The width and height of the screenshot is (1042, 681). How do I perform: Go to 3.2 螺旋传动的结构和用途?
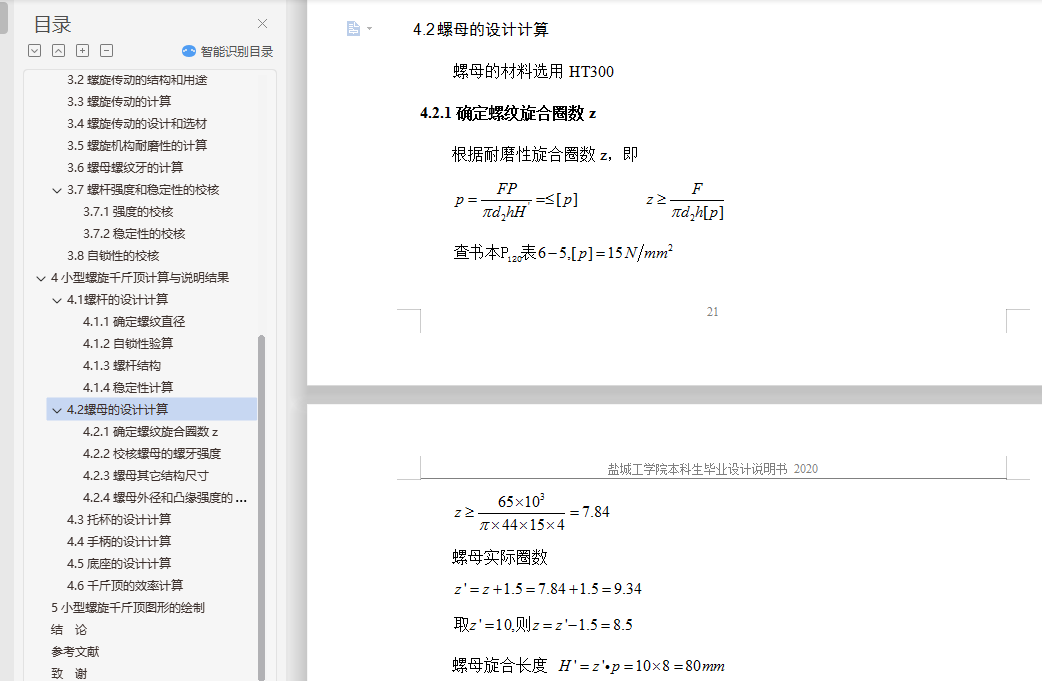pos(137,80)
